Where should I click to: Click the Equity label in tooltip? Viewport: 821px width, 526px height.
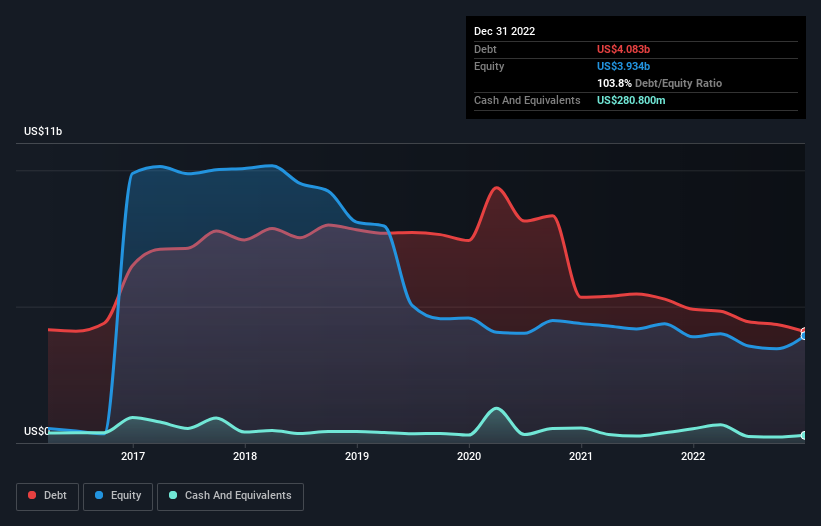[489, 66]
